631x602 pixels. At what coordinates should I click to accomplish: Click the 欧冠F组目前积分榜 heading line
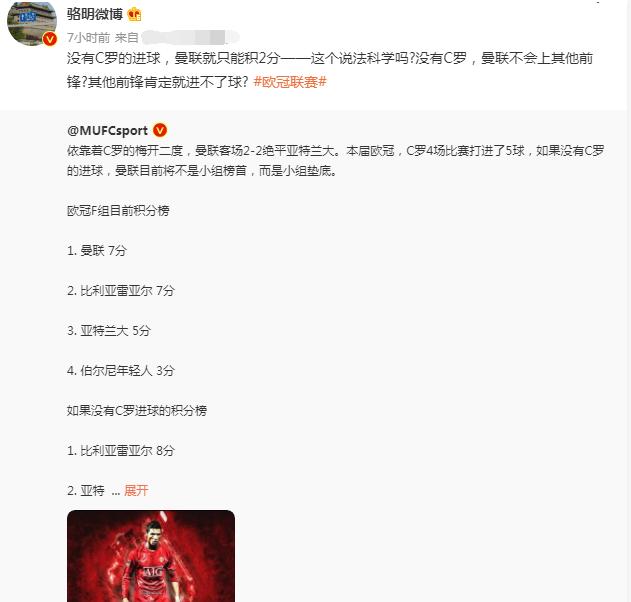click(x=118, y=210)
